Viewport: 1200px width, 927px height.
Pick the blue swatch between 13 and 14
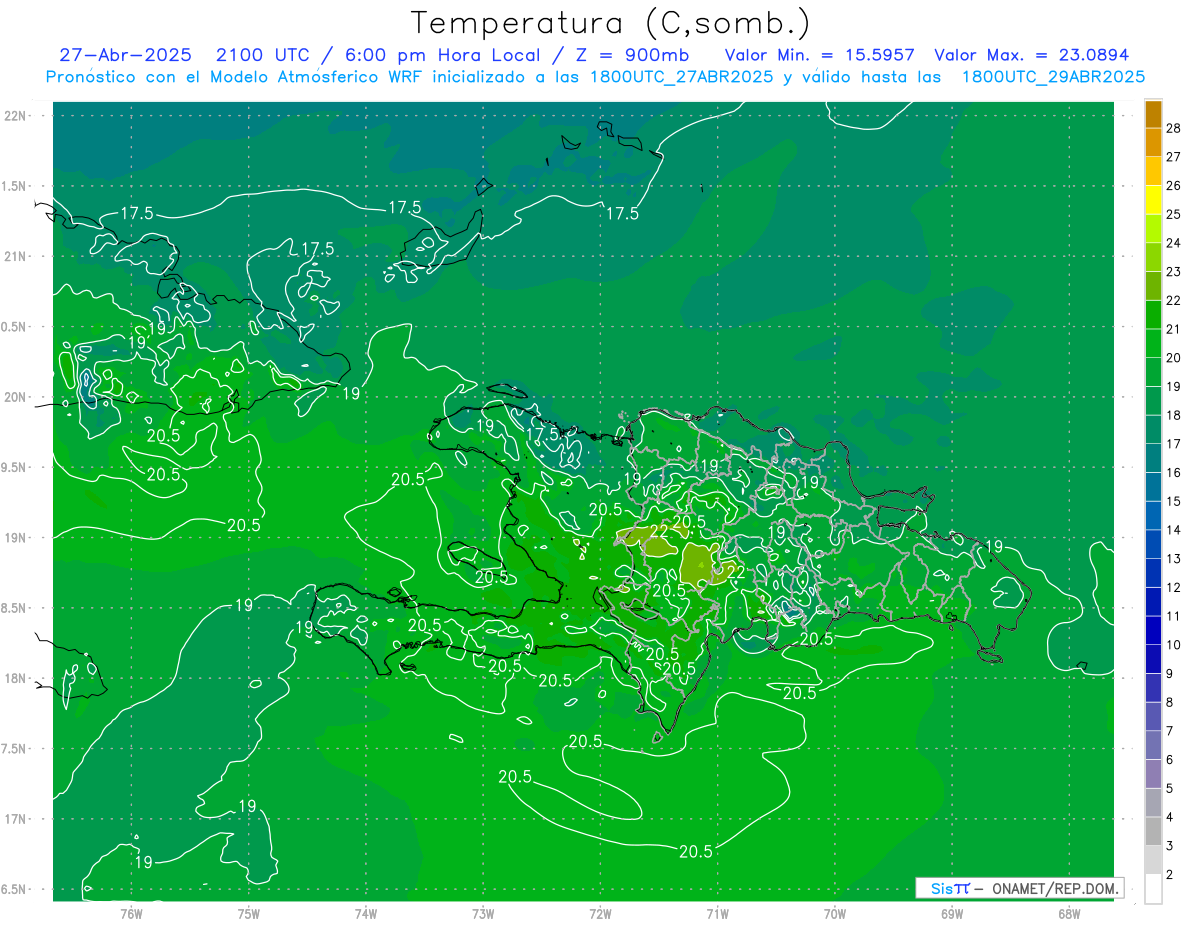(1153, 545)
